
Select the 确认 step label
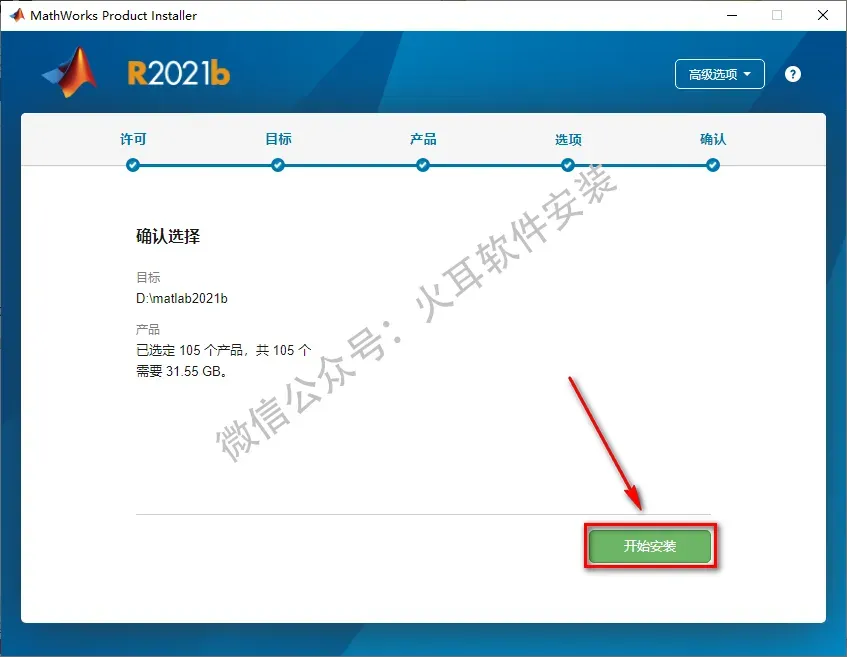pos(713,139)
